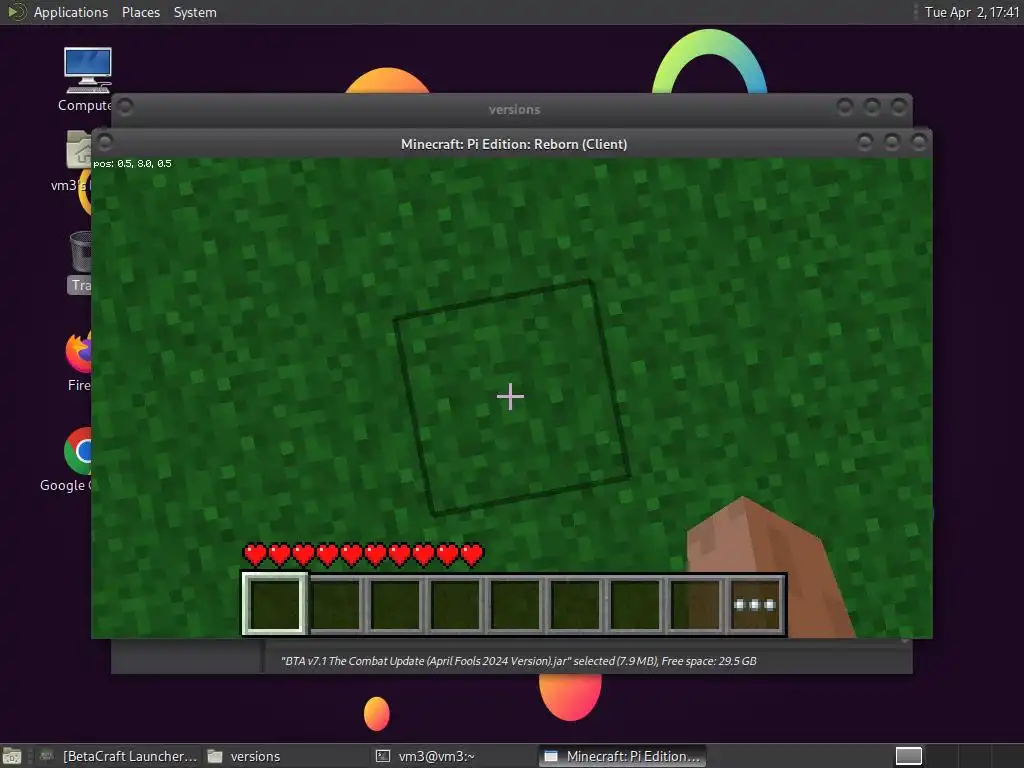1024x768 pixels.
Task: Select the second hotbar slot
Action: [336, 605]
